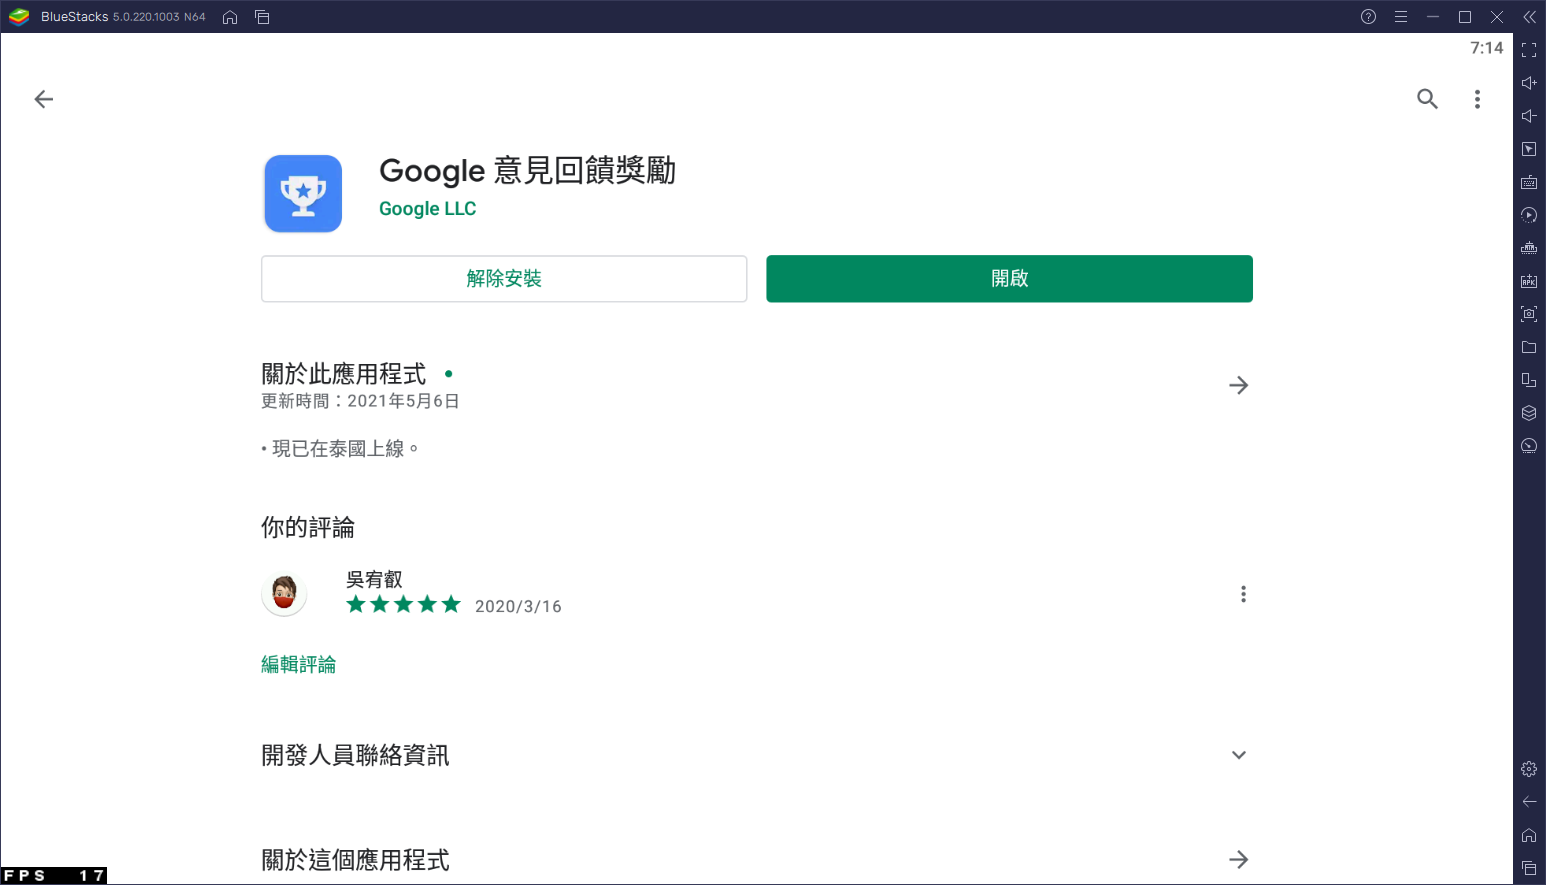Click the review date 2020/3/16
The image size is (1546, 885).
(x=518, y=607)
